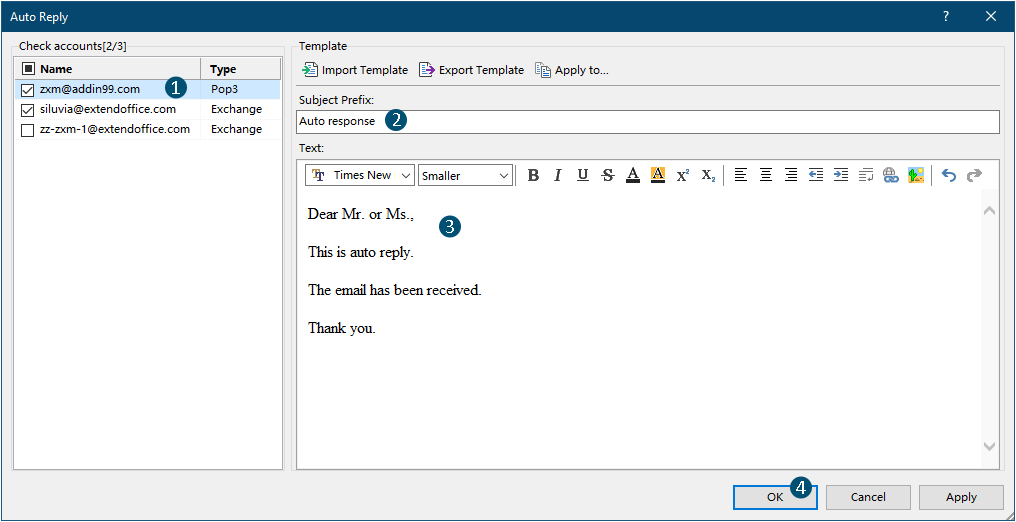1016x522 pixels.
Task: Insert a hyperlink using the link icon
Action: click(890, 175)
